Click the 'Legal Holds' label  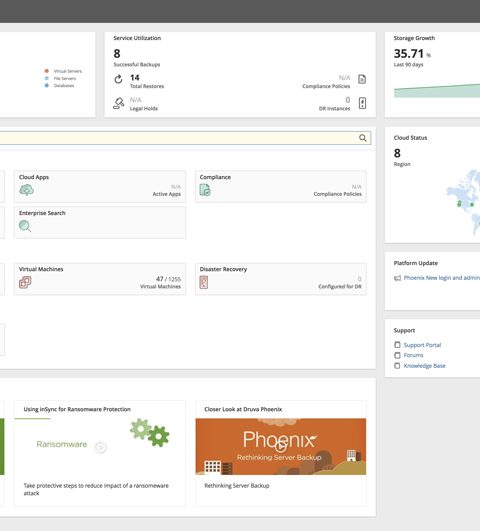pyautogui.click(x=144, y=108)
